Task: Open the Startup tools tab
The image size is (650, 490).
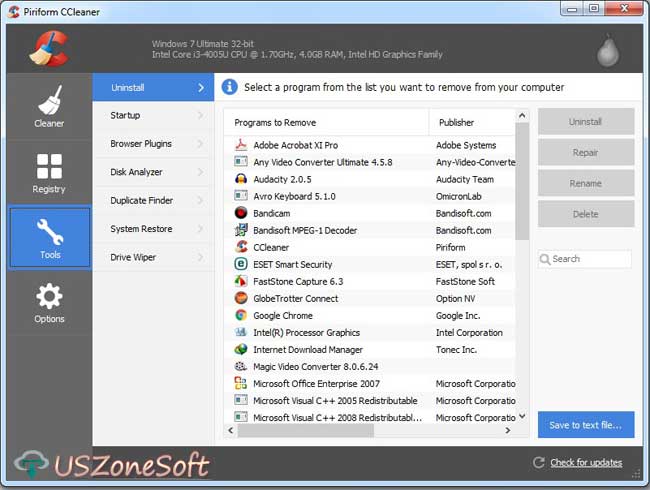Action: pyautogui.click(x=153, y=115)
